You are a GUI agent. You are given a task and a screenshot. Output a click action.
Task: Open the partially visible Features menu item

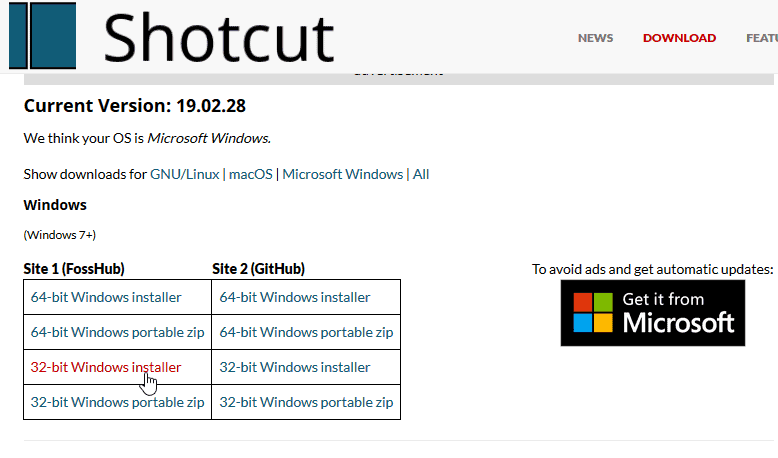pos(762,38)
